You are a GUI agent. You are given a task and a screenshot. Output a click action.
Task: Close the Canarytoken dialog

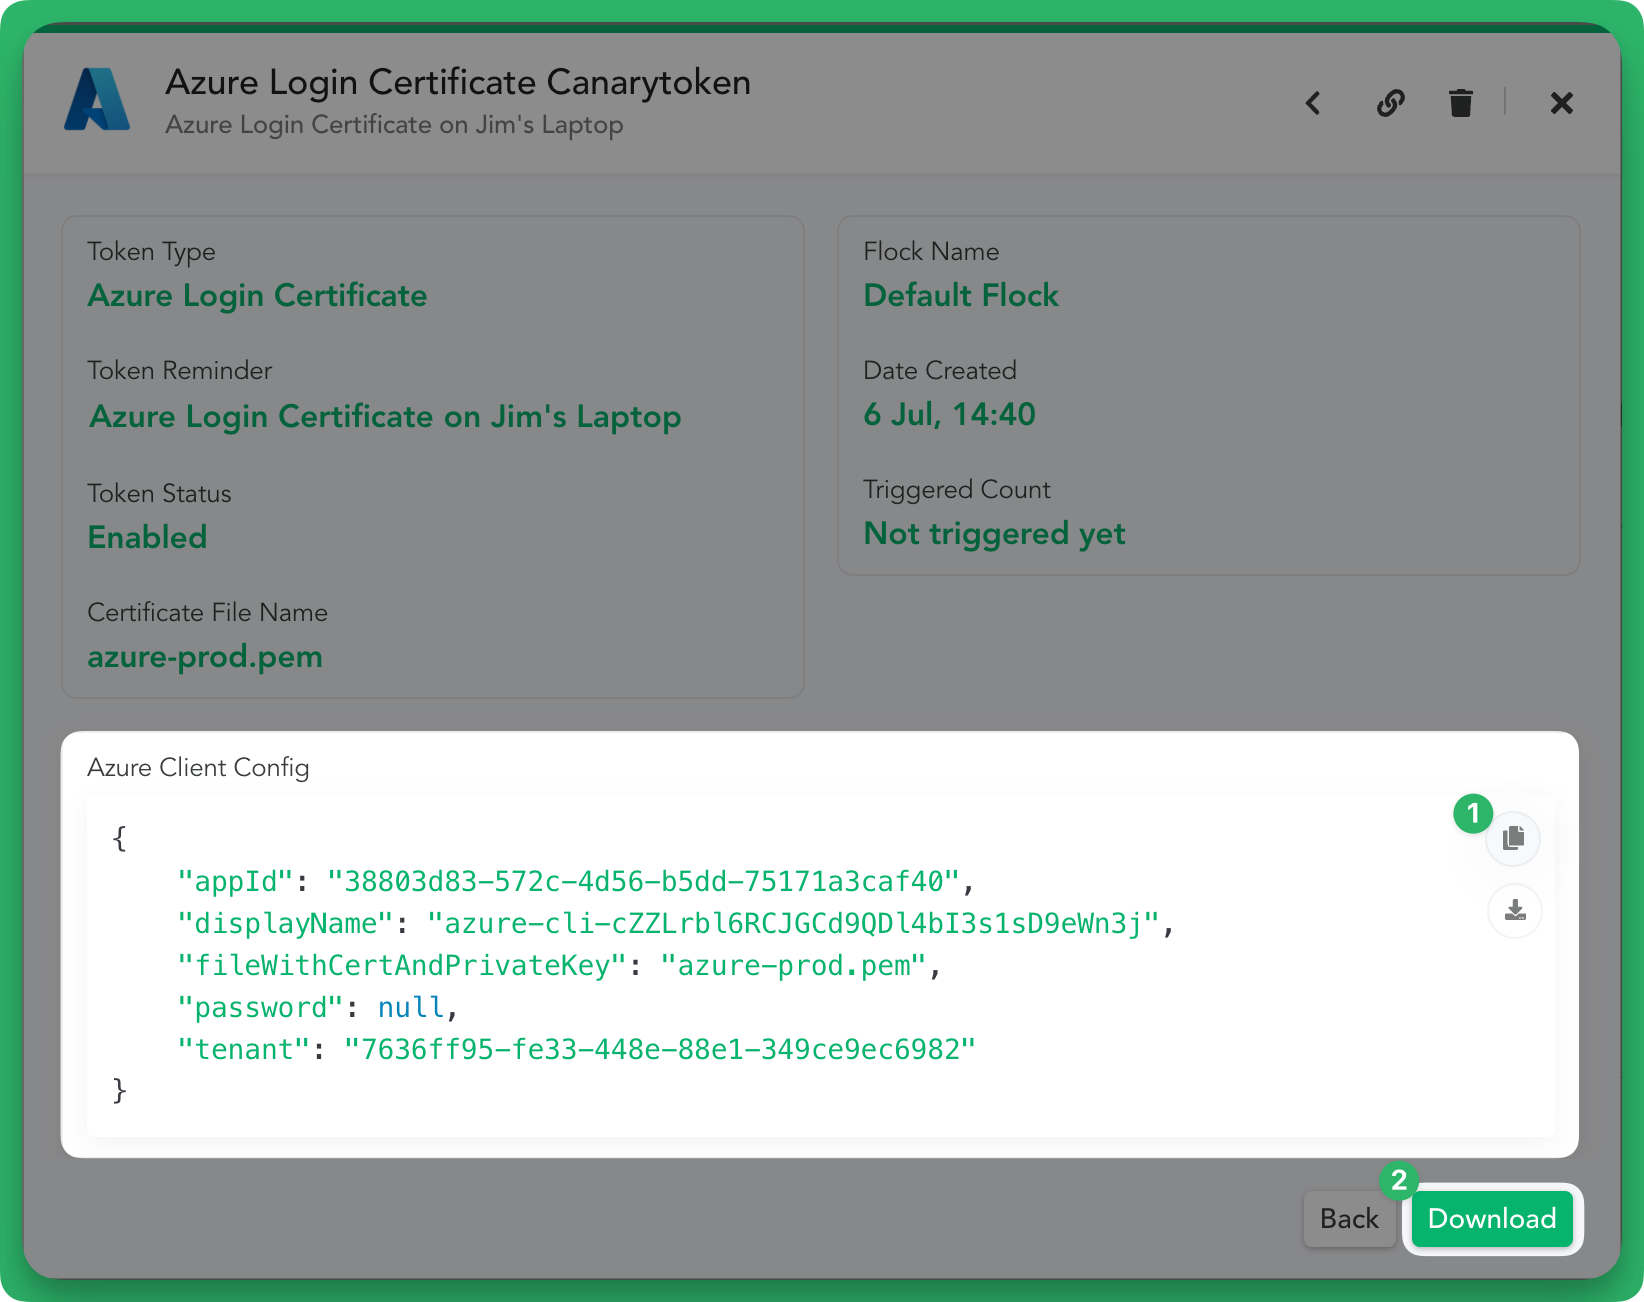click(x=1561, y=103)
